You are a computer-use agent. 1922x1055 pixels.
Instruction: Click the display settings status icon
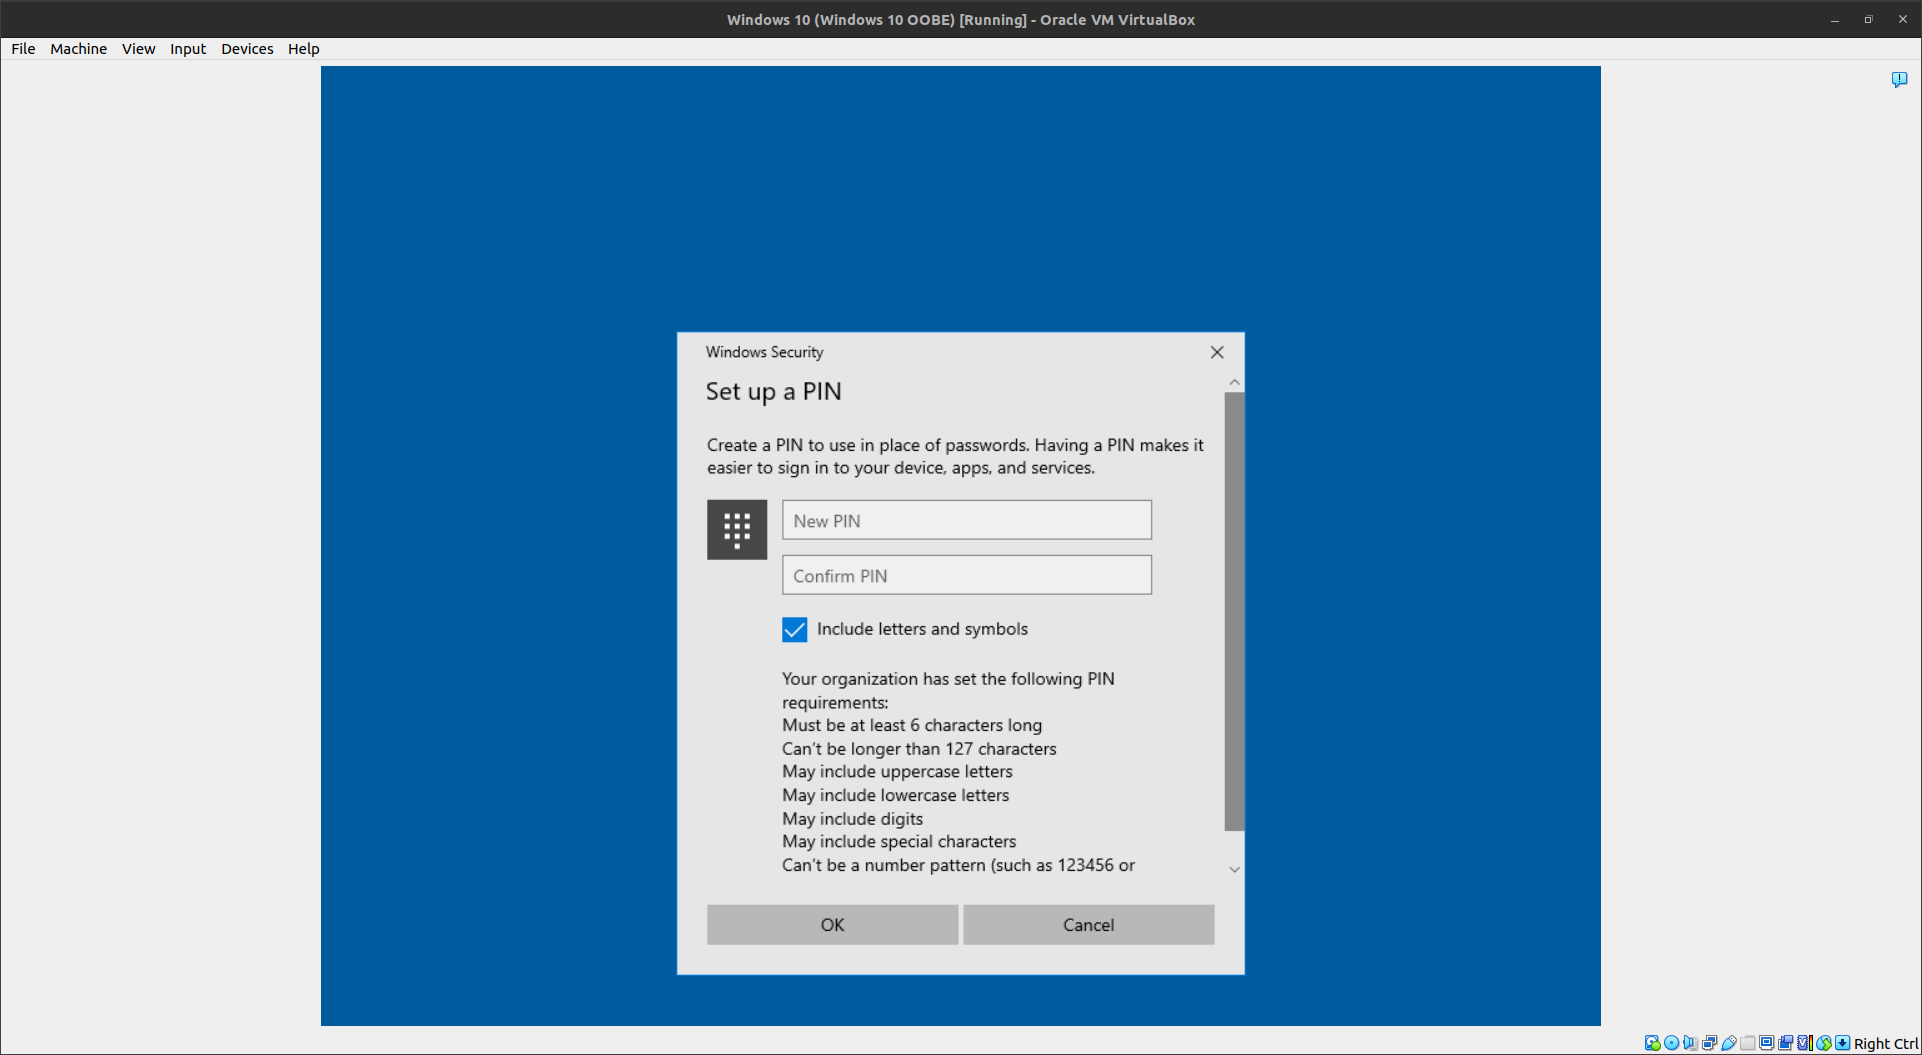[x=1767, y=1043]
